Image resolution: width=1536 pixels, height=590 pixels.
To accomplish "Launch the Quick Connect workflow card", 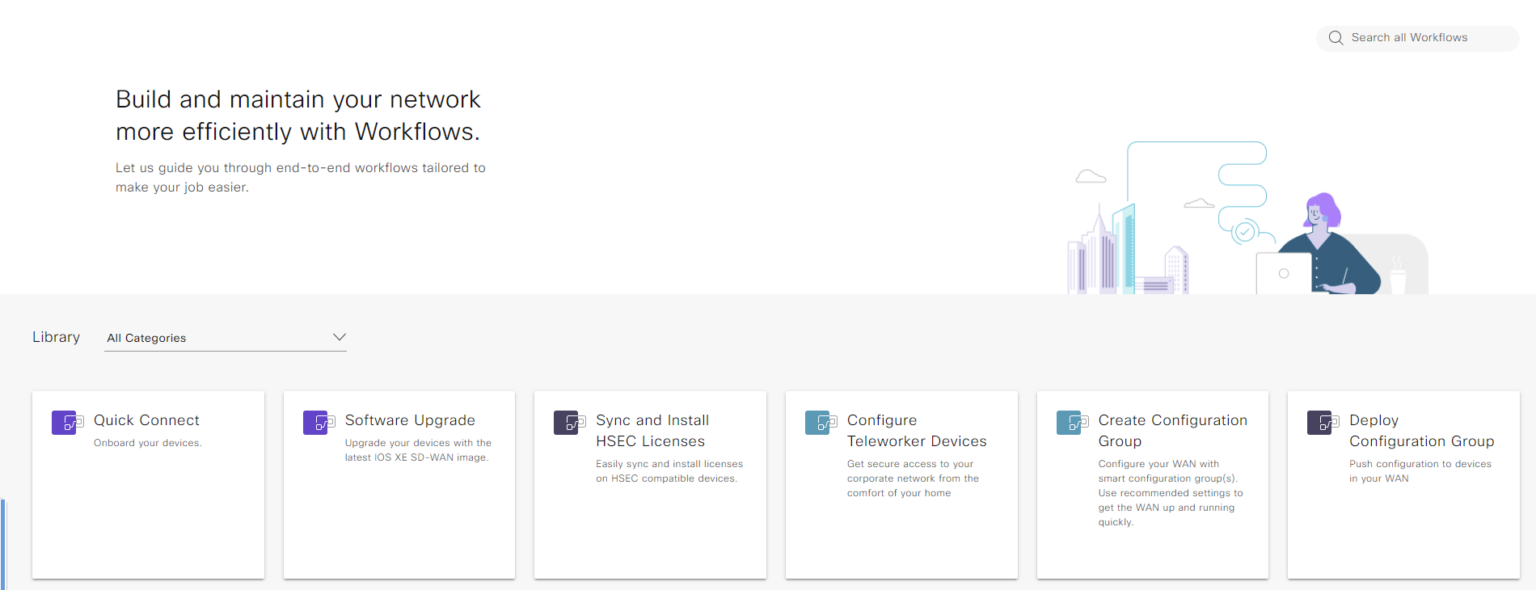I will [x=148, y=484].
